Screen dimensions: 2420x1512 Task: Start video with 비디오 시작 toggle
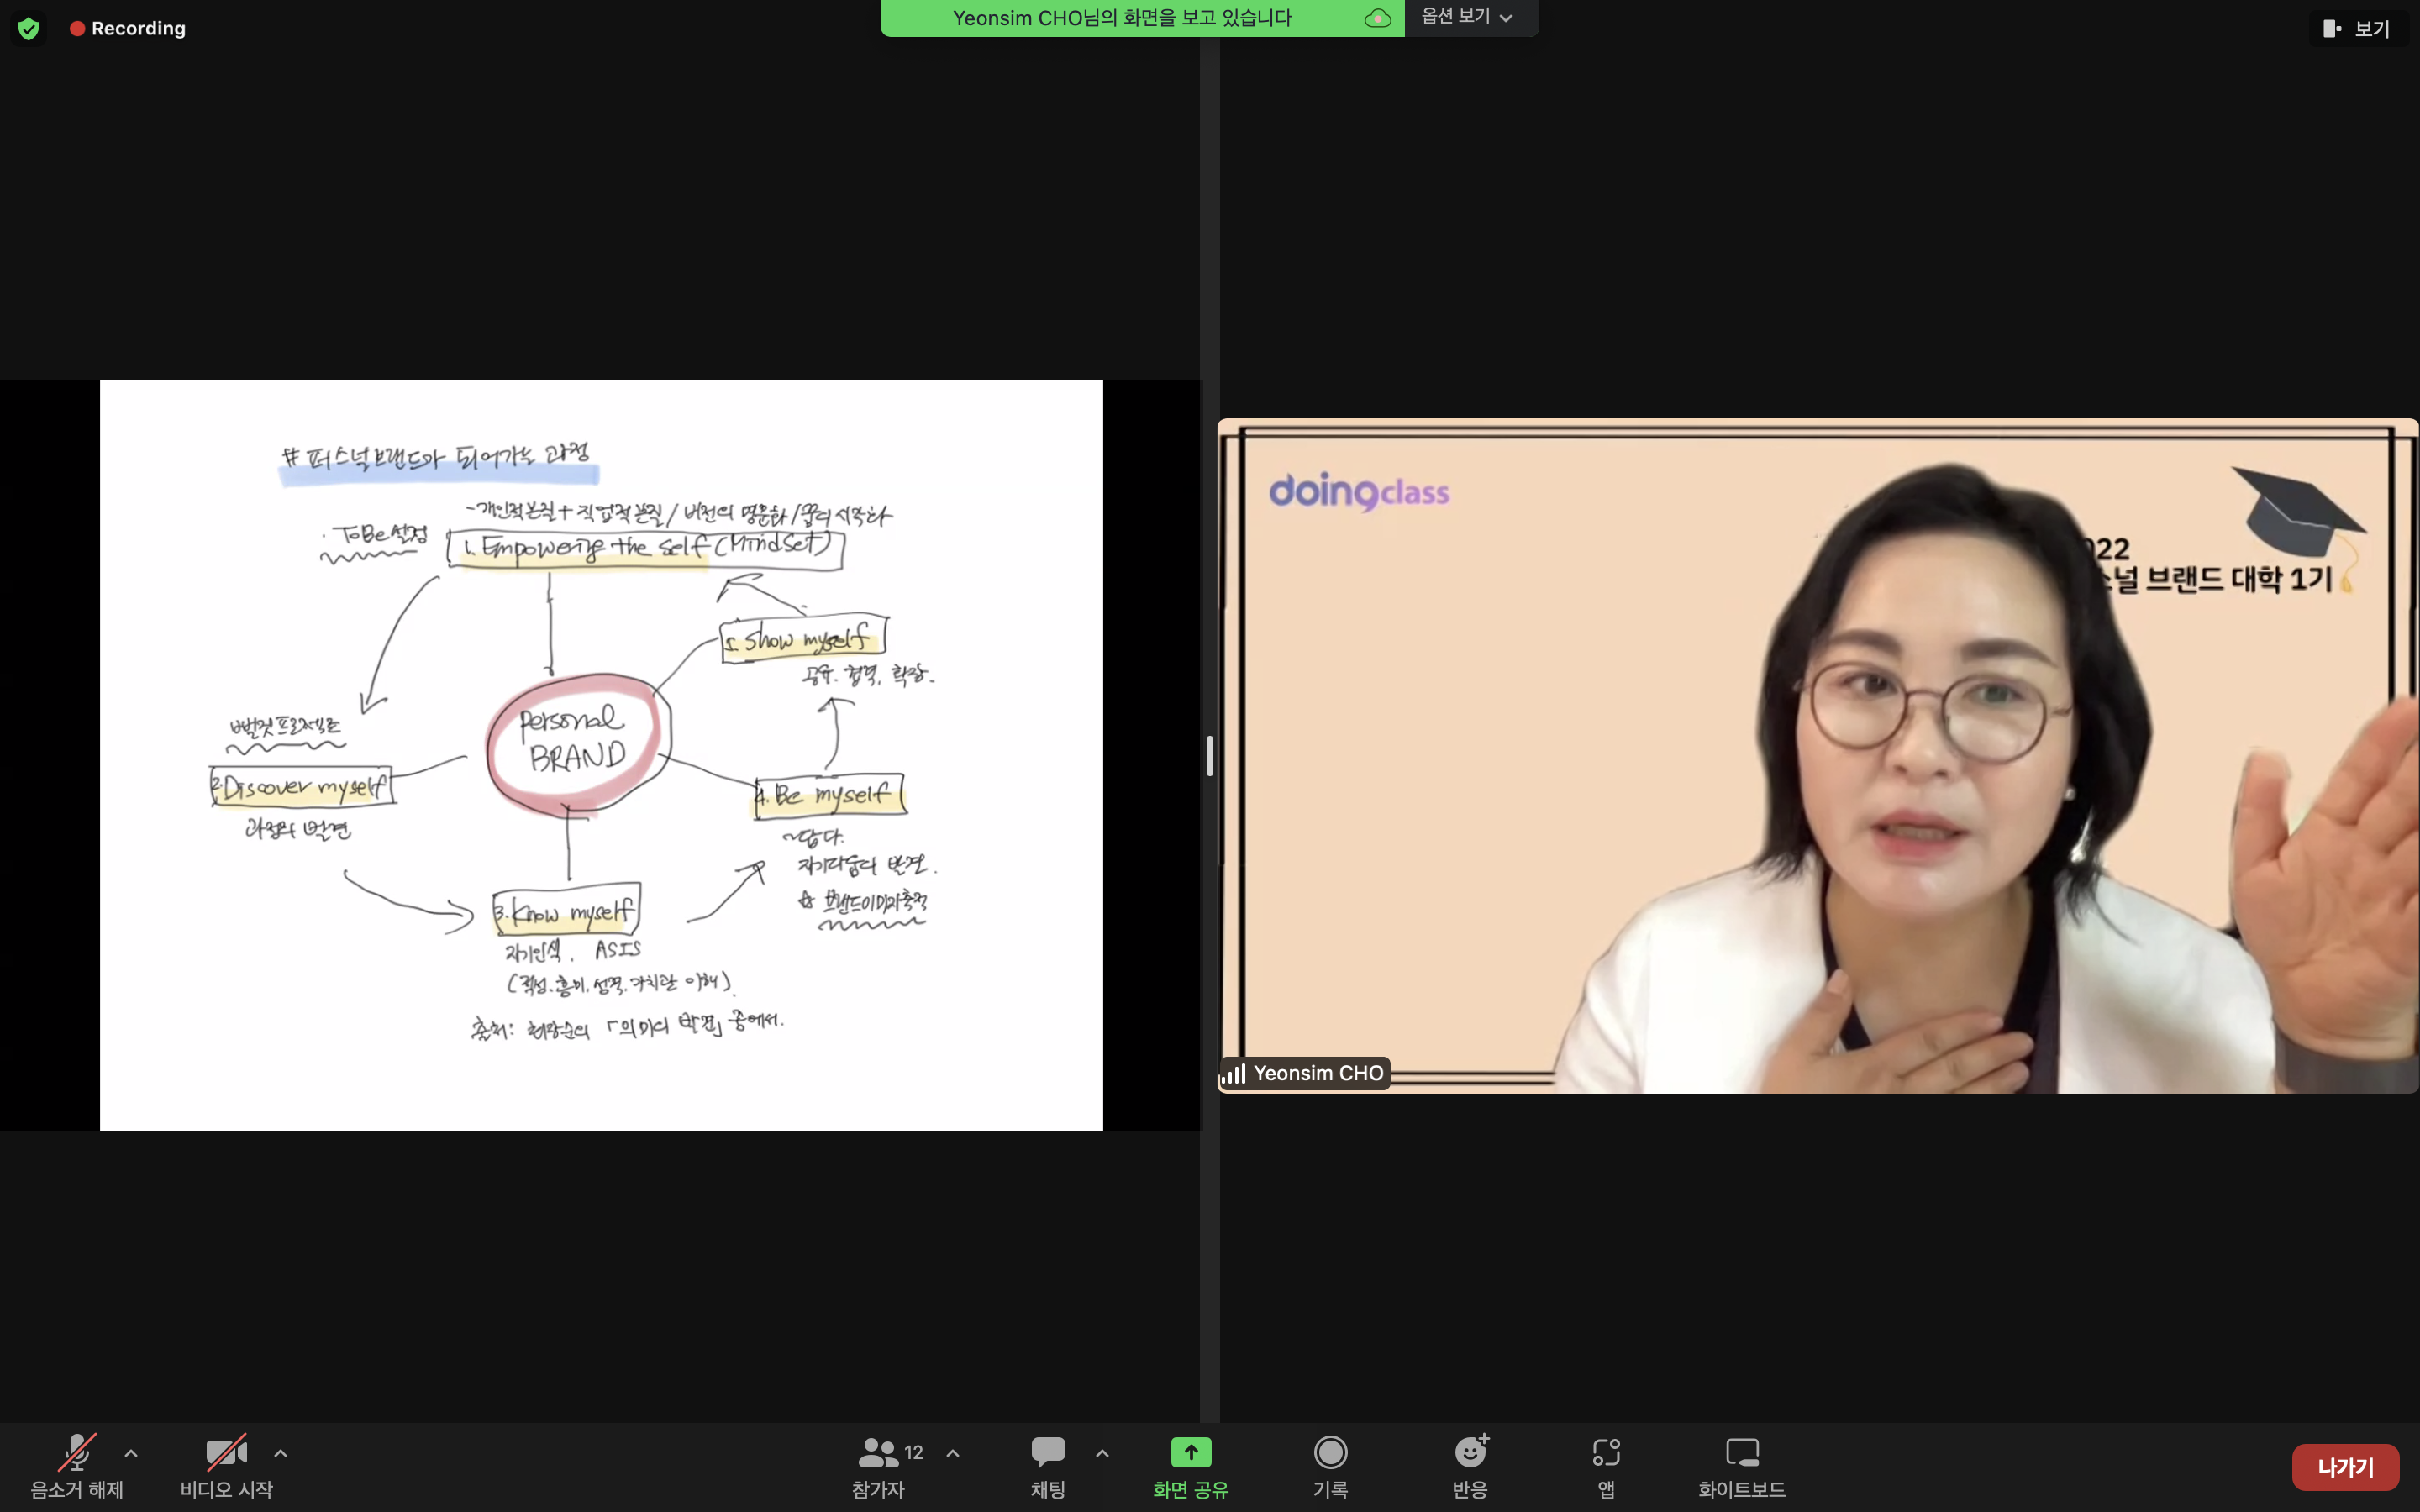click(226, 1452)
